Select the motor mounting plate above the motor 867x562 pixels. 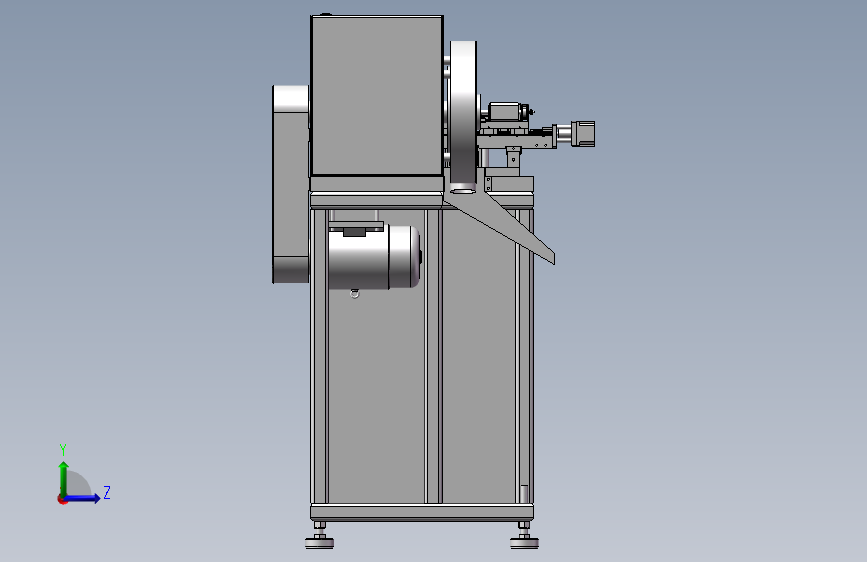[356, 226]
